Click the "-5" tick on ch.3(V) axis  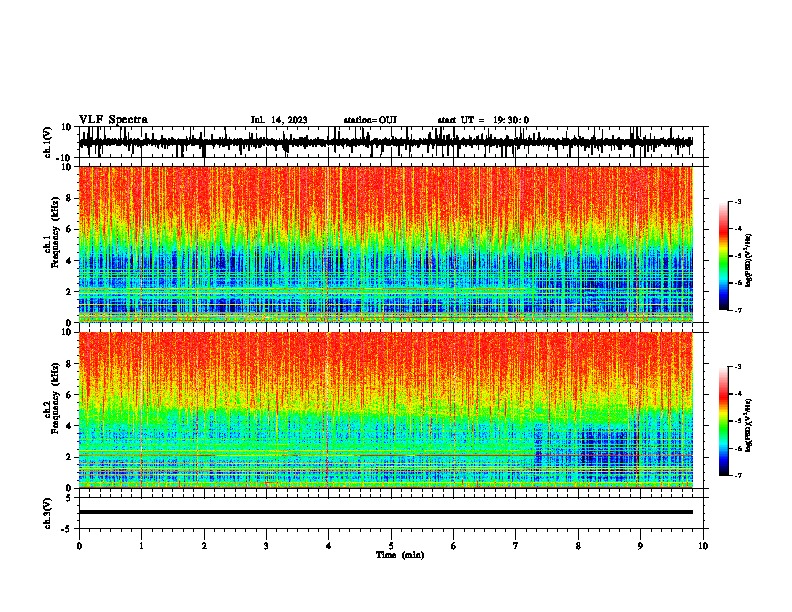pyautogui.click(x=67, y=529)
